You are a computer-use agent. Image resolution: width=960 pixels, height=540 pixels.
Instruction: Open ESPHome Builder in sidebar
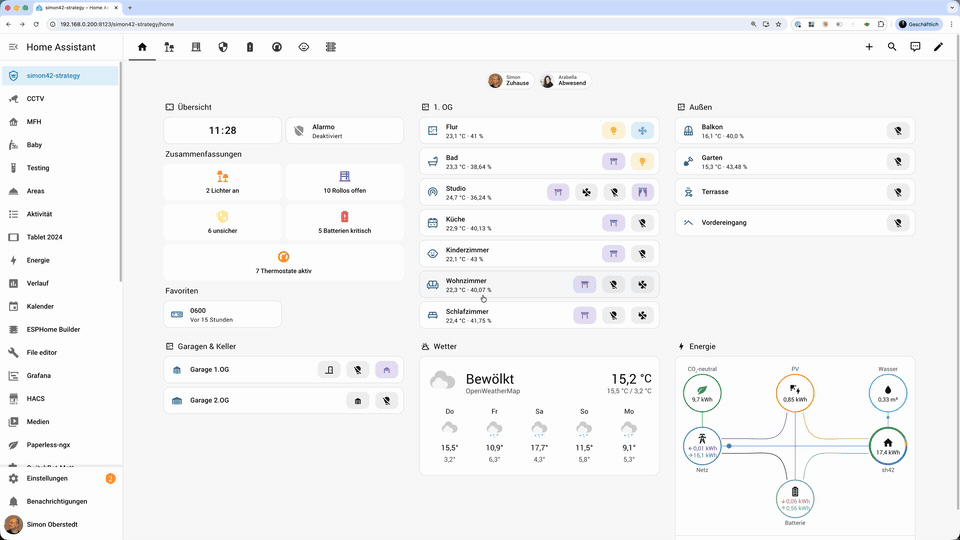click(x=60, y=329)
